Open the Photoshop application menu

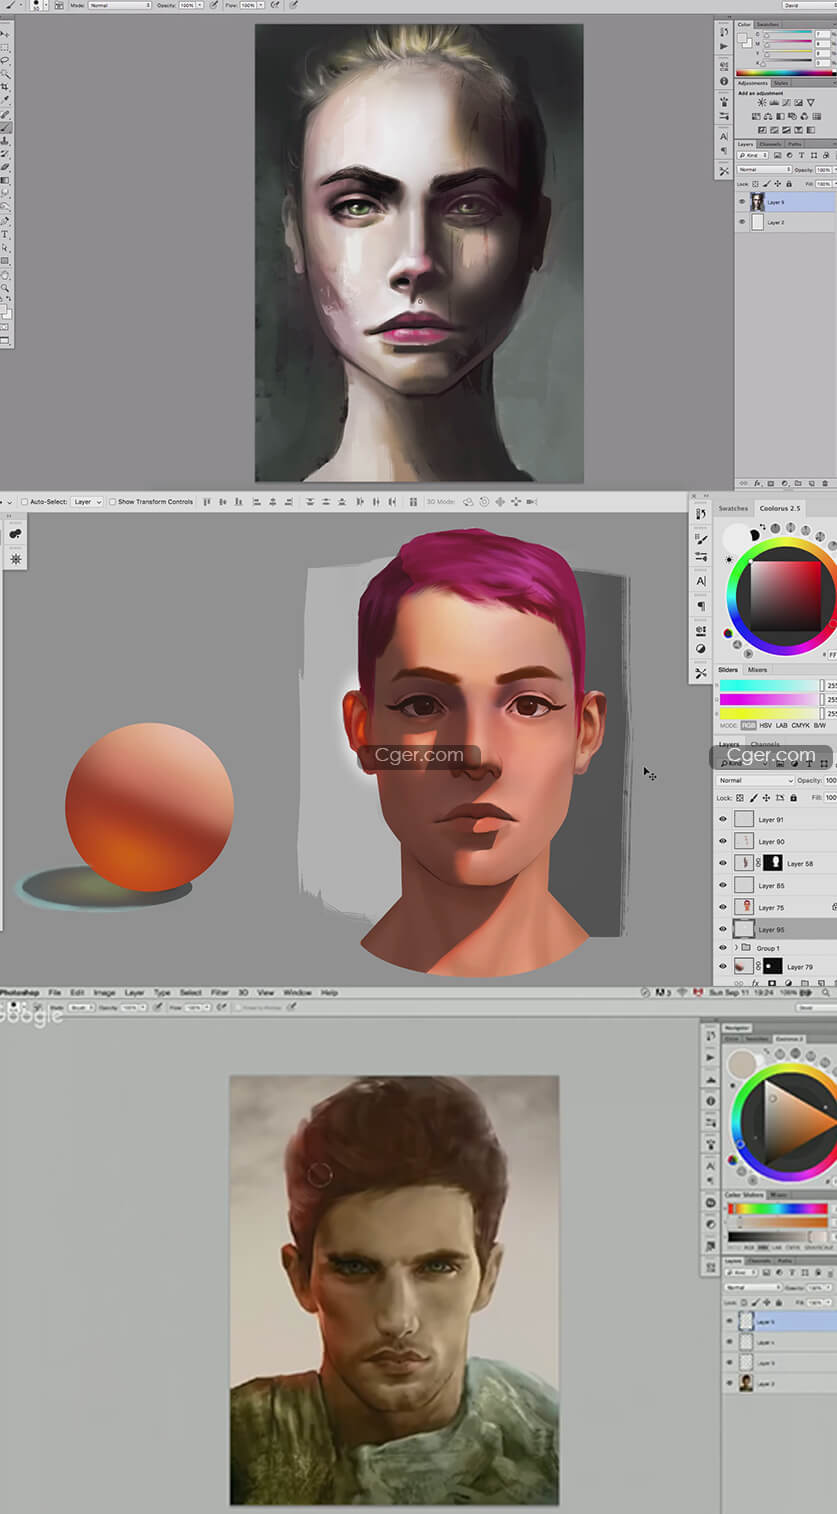coord(18,993)
